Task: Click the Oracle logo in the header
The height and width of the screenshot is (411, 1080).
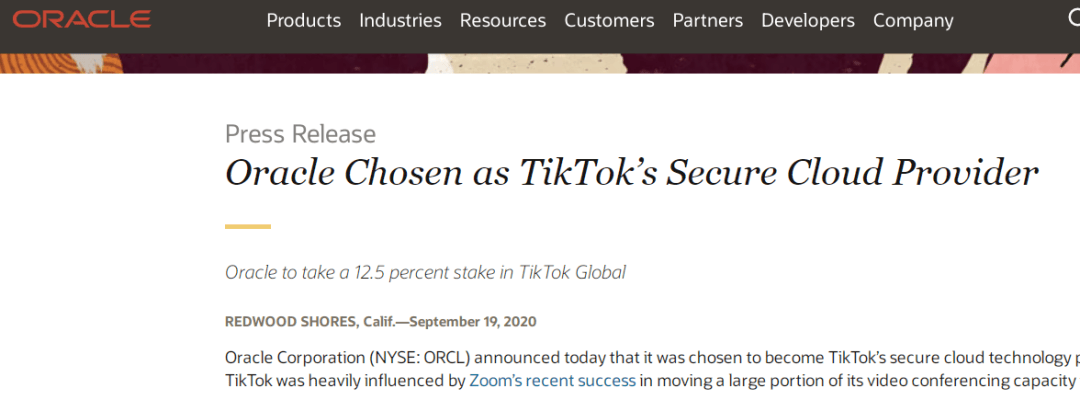Action: tap(82, 20)
